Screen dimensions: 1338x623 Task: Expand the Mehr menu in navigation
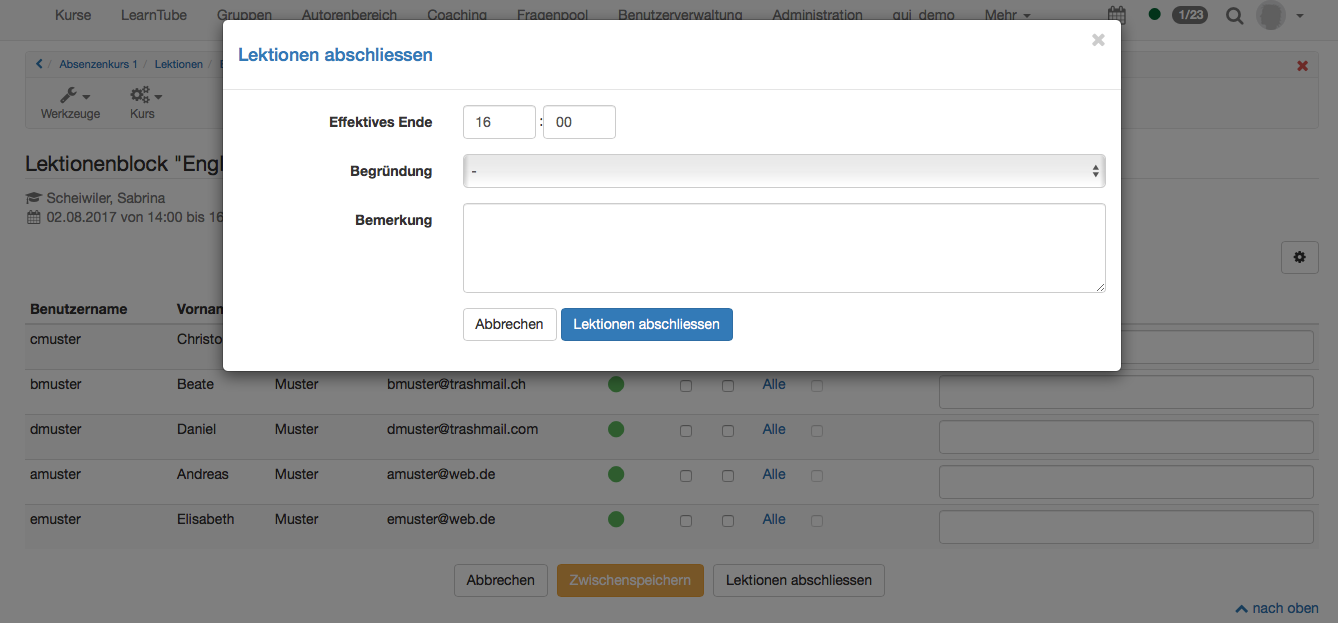pos(1006,15)
